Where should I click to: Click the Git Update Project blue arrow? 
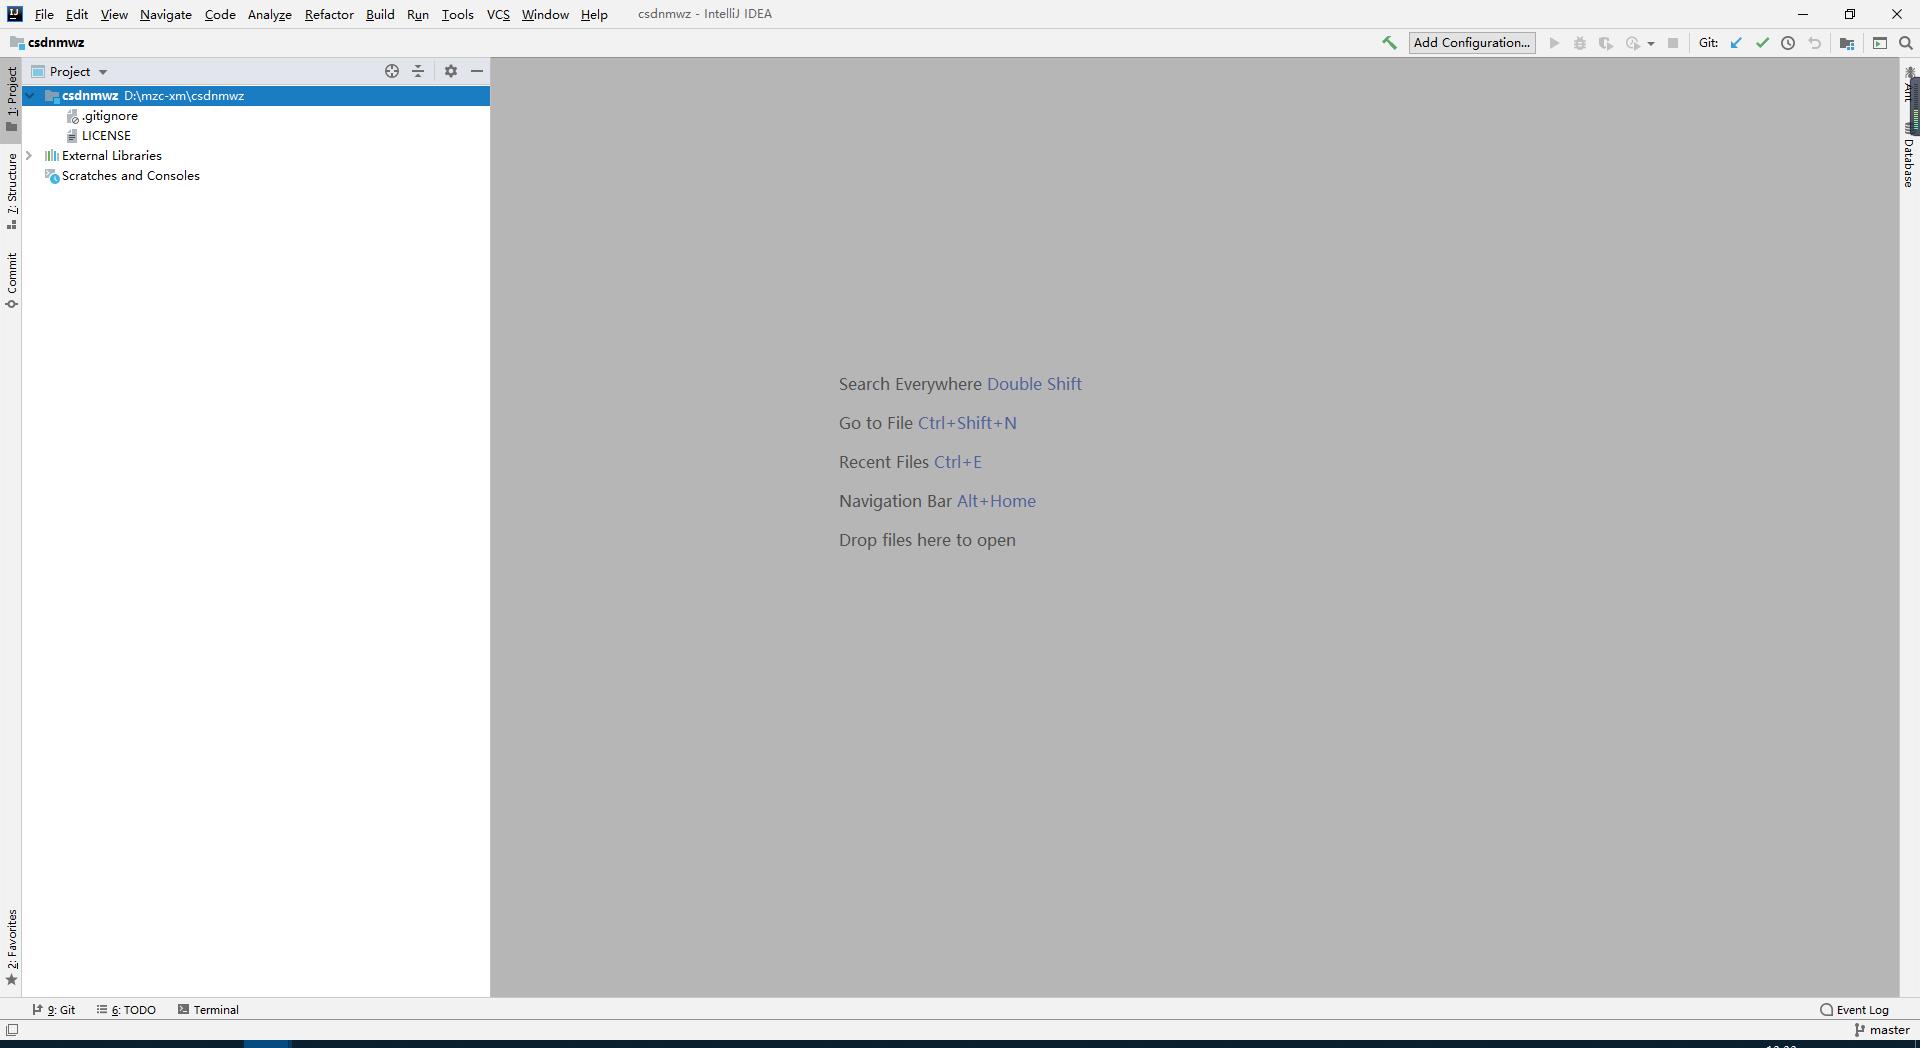[1736, 43]
